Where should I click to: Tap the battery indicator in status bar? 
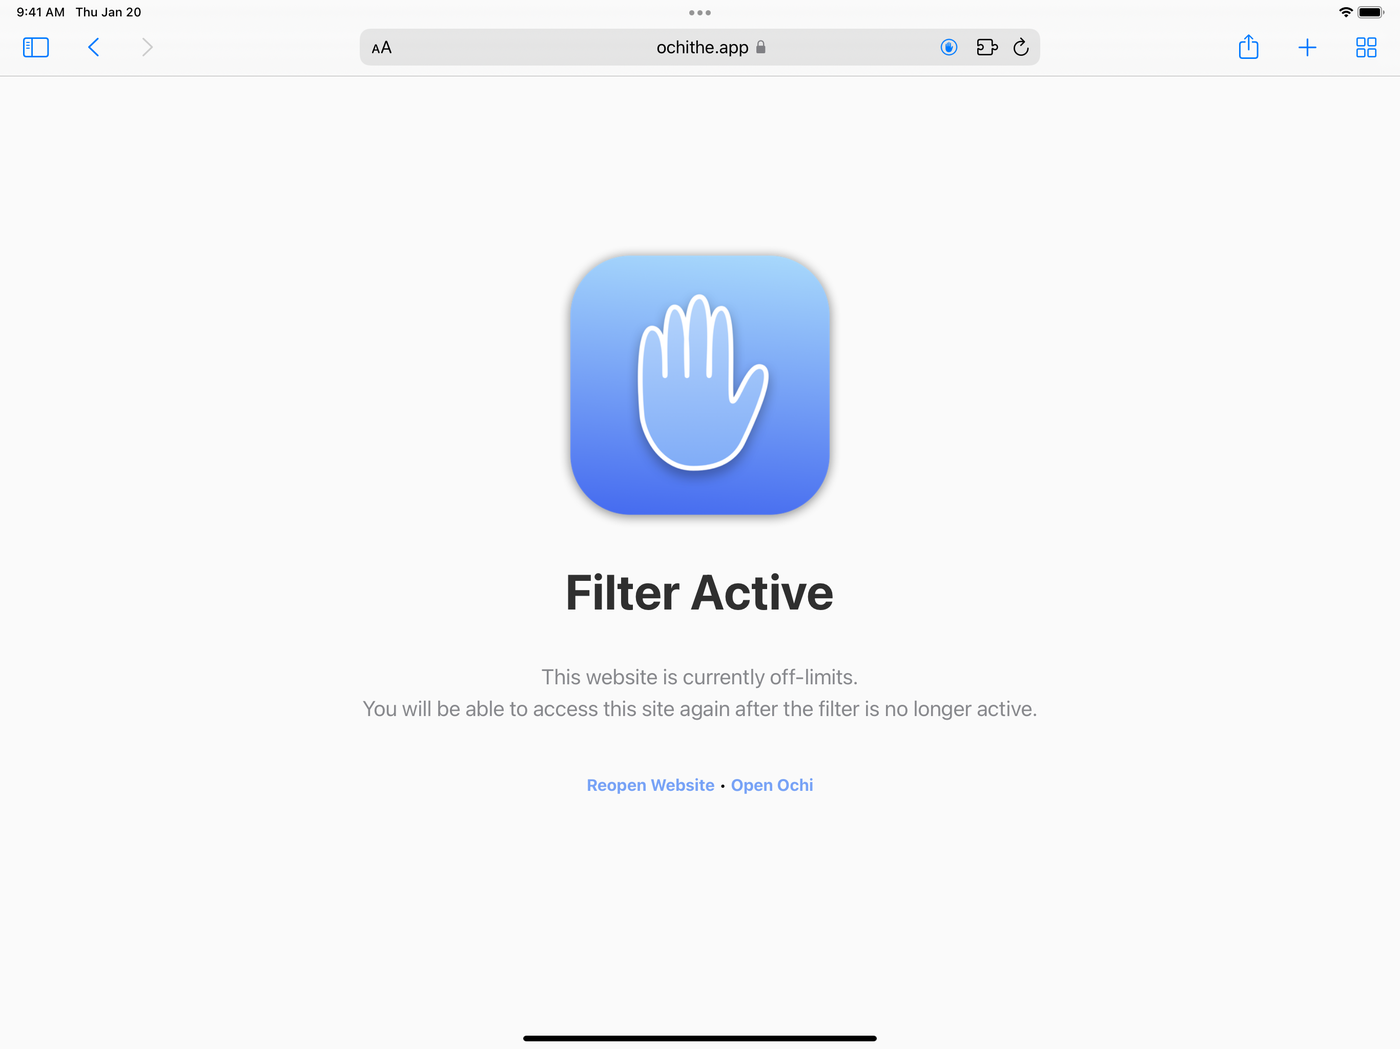(x=1371, y=12)
